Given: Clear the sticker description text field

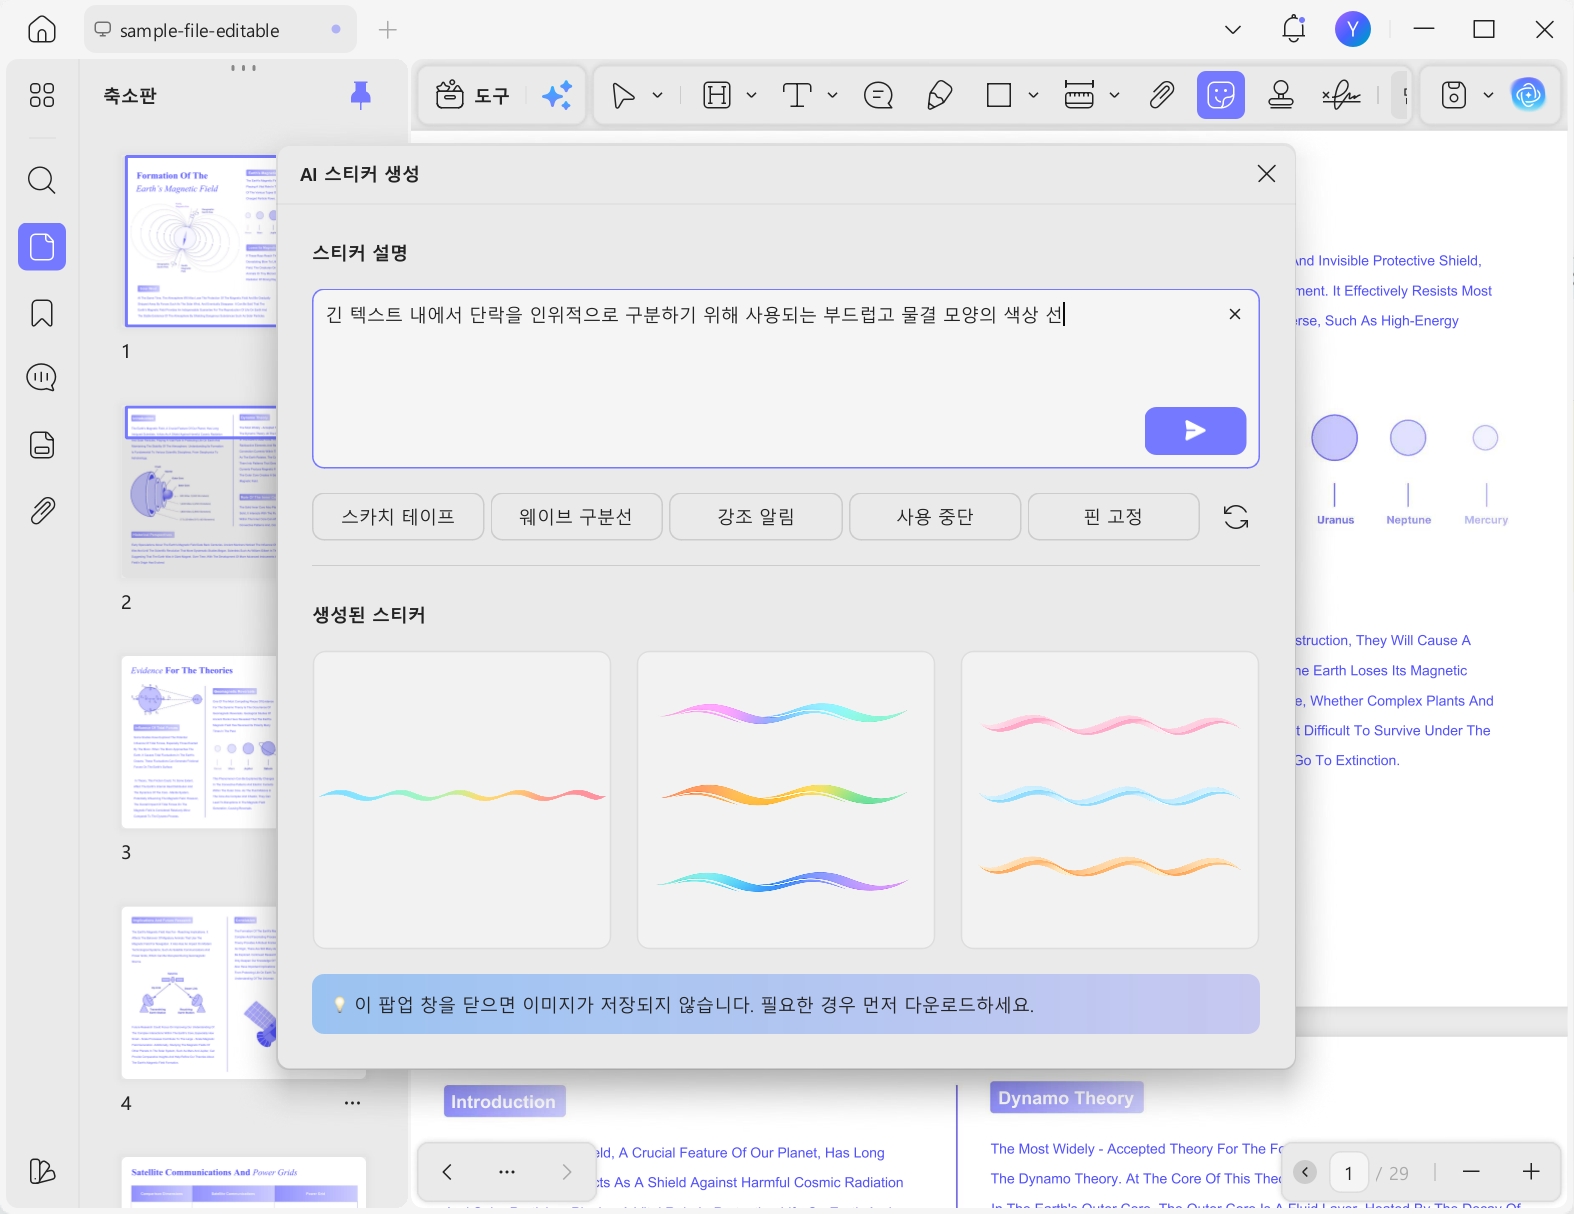Looking at the screenshot, I should point(1235,314).
